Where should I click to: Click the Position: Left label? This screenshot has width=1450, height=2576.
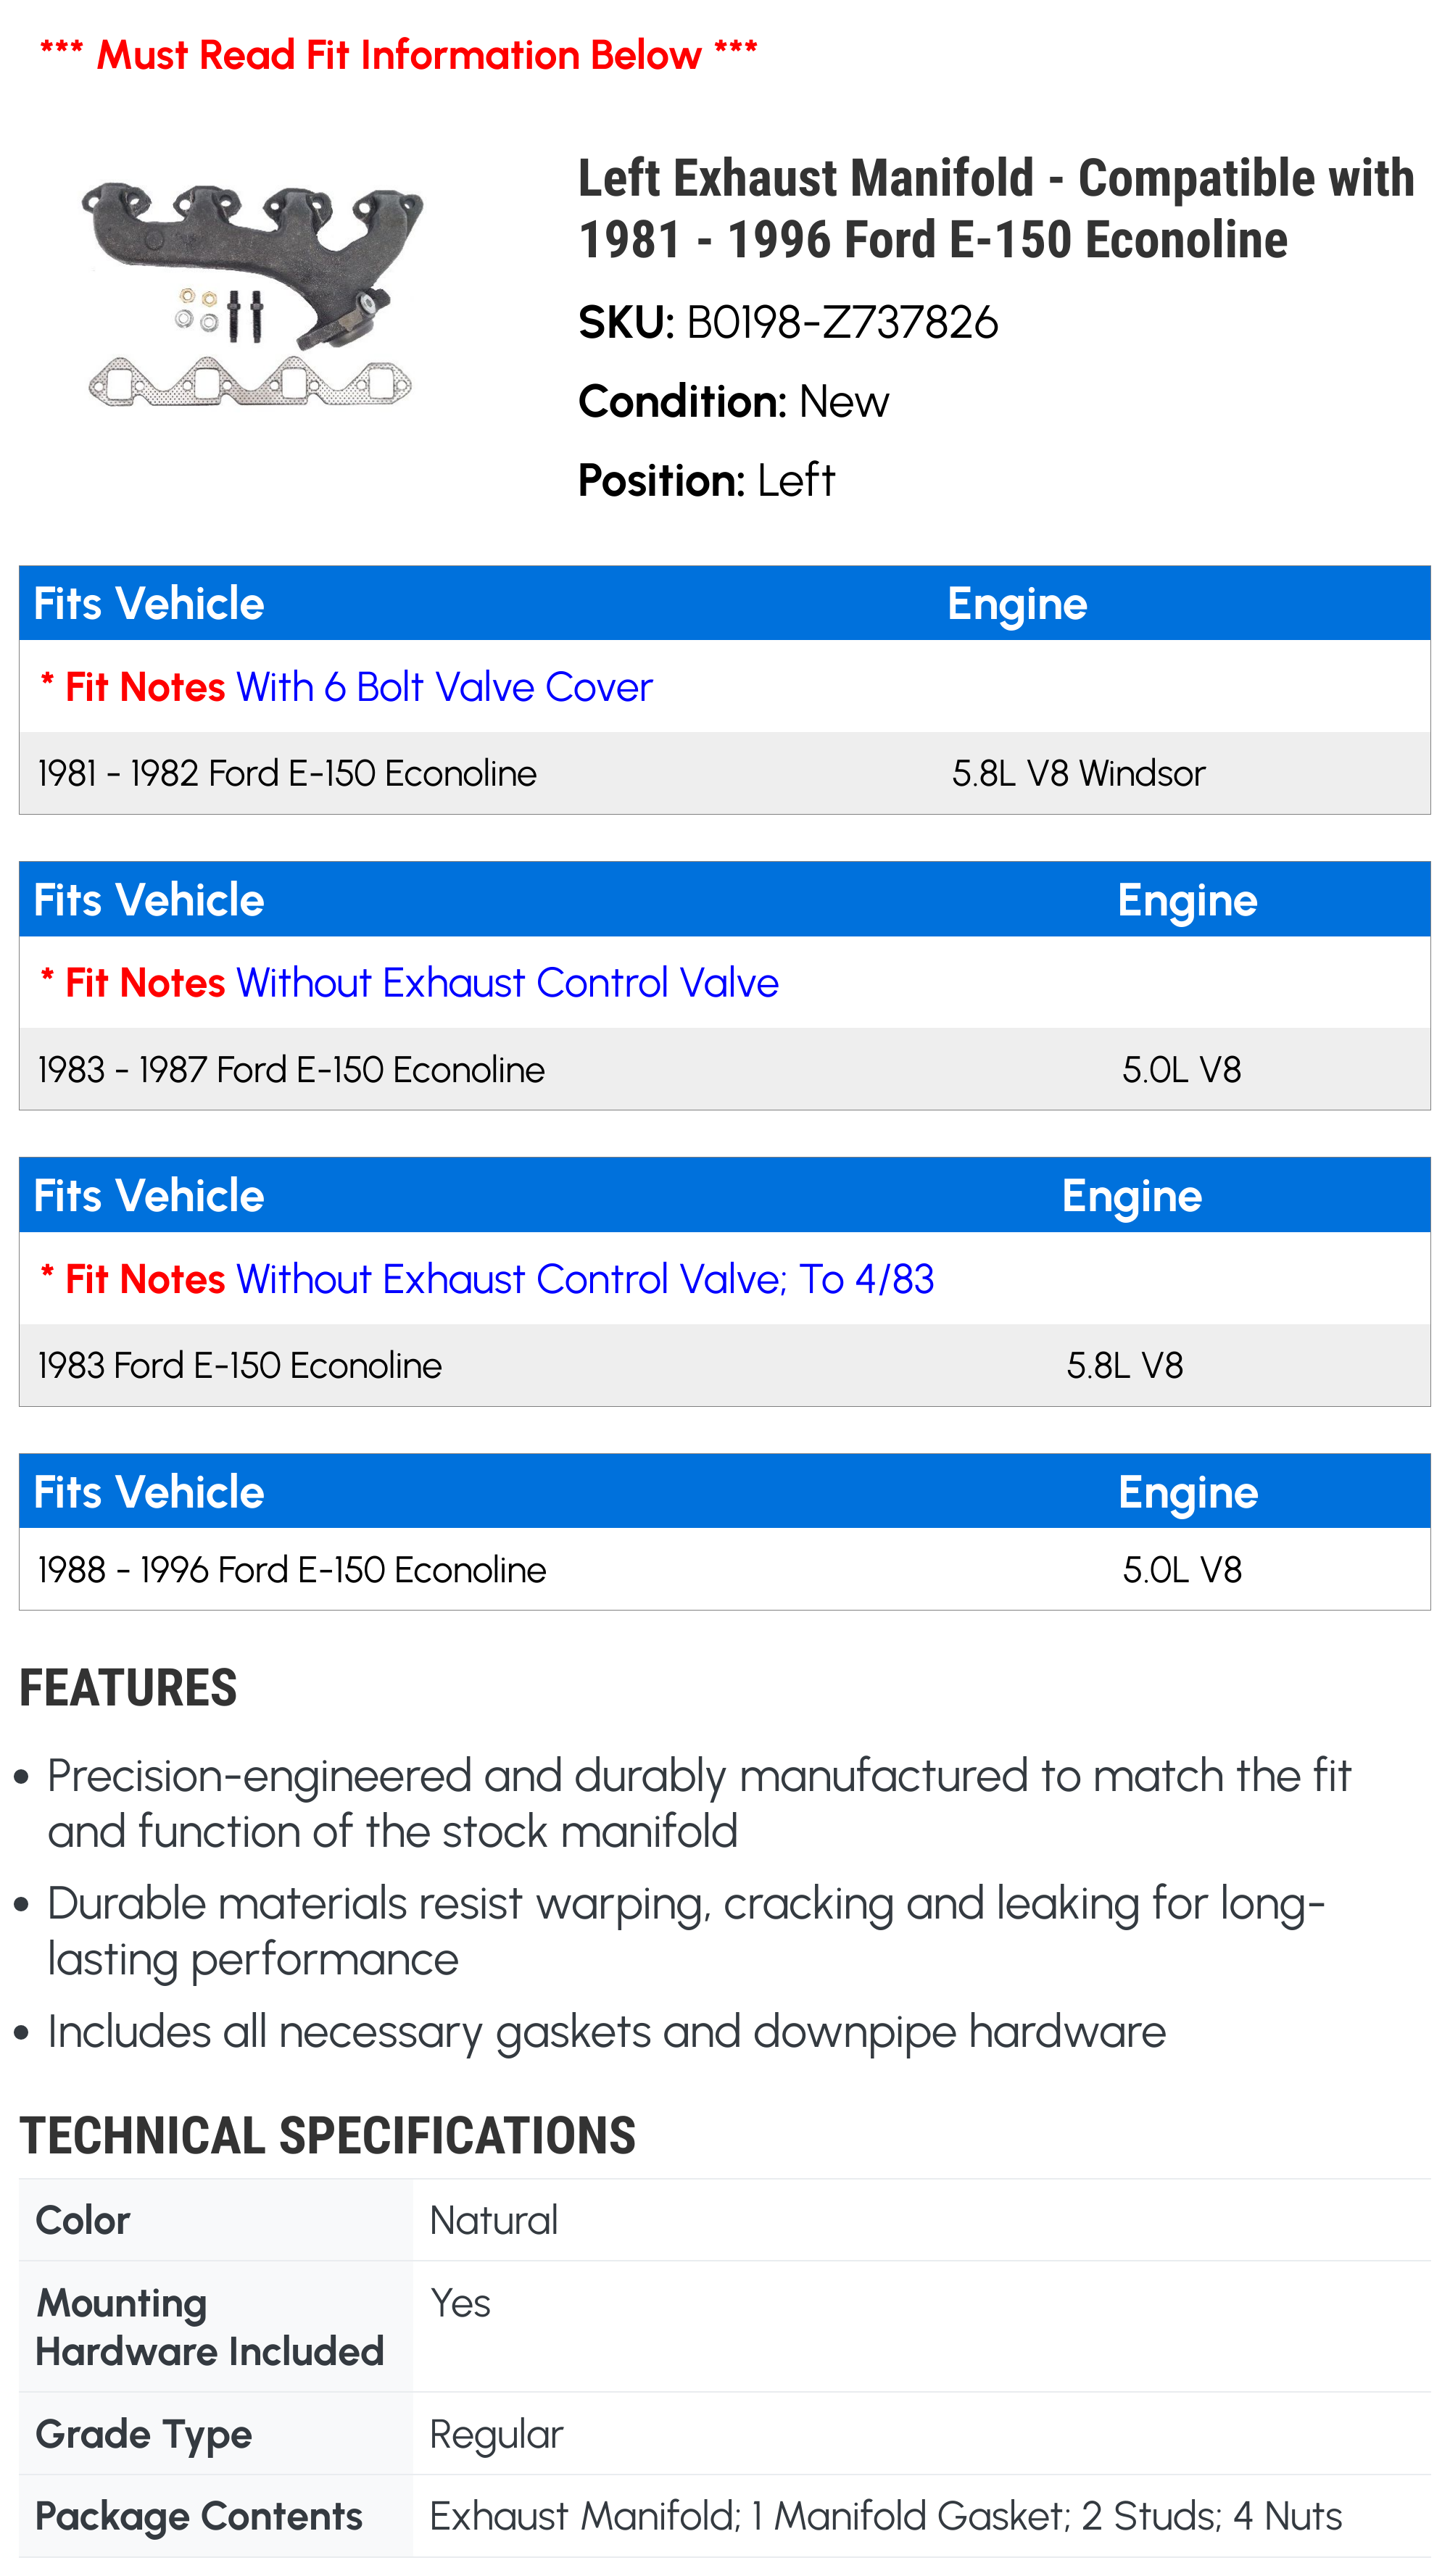click(x=706, y=481)
